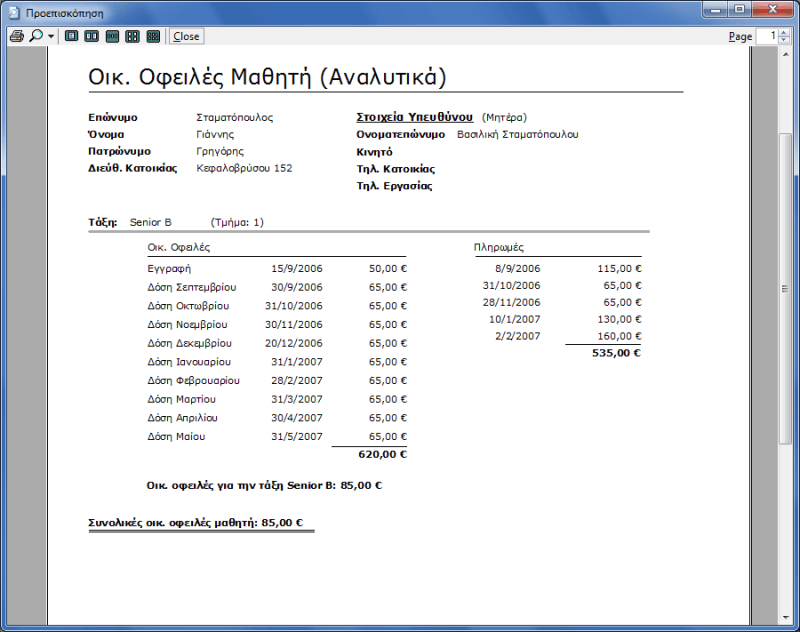
Task: Switch to single page view
Action: [x=71, y=36]
